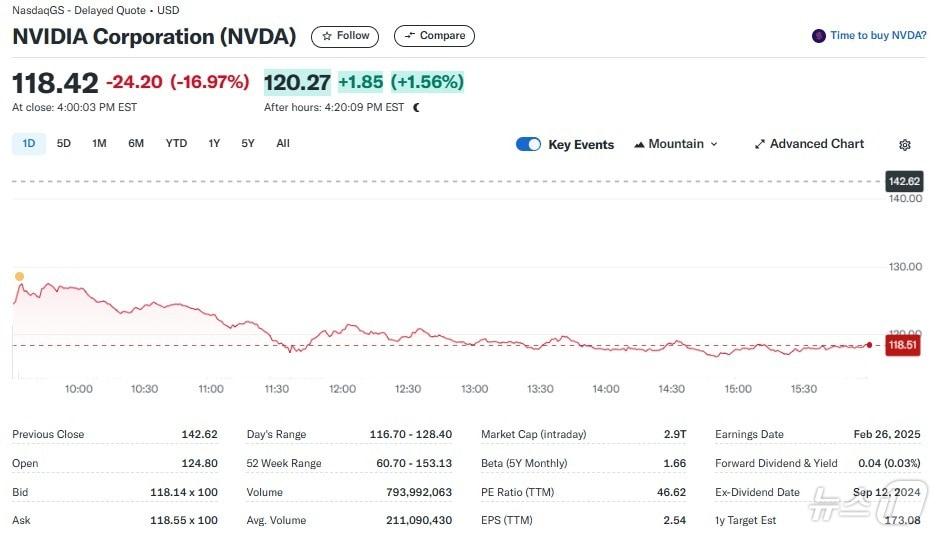Follow NVIDIA Corporation stock

pyautogui.click(x=344, y=36)
